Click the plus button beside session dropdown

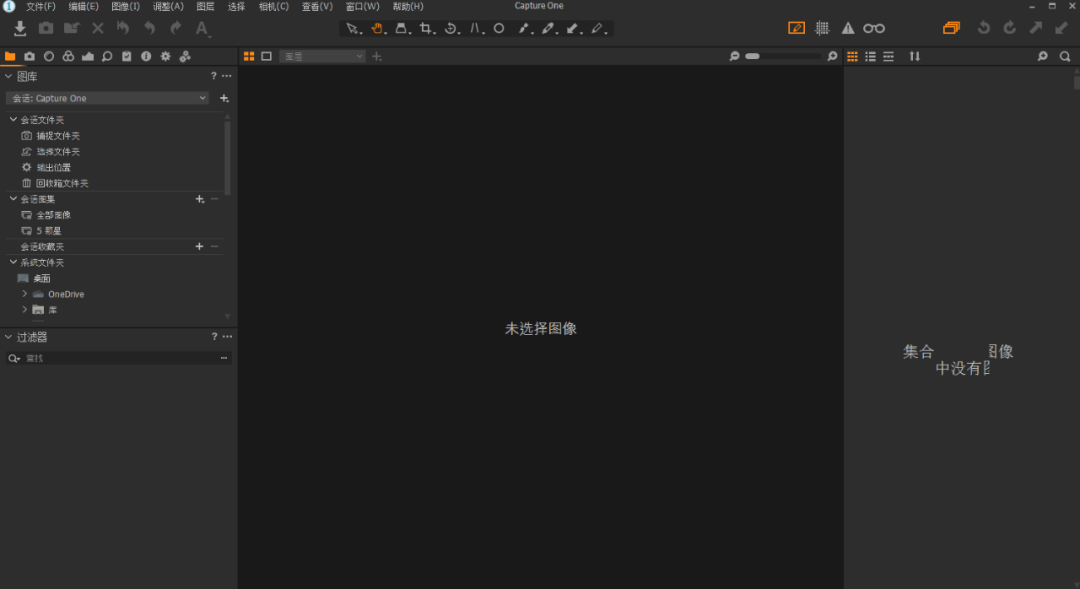click(x=224, y=99)
